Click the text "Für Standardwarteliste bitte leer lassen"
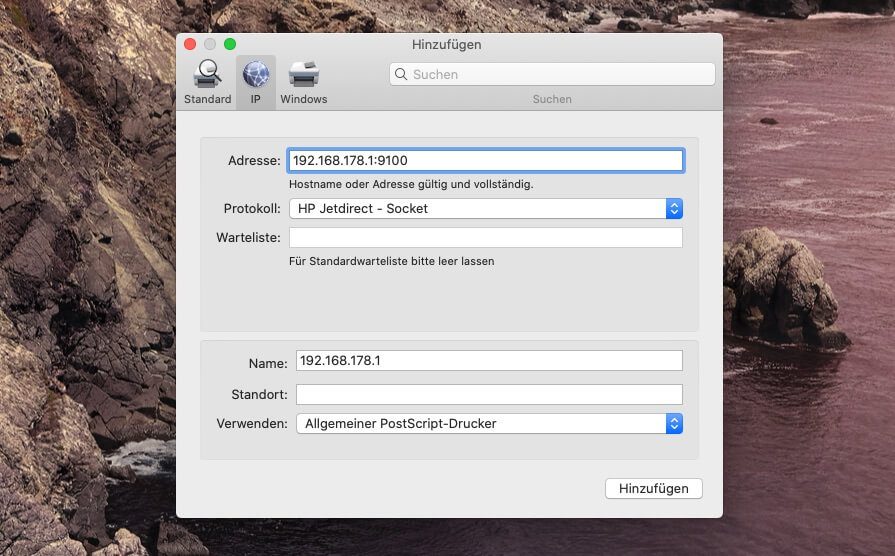 [x=392, y=261]
